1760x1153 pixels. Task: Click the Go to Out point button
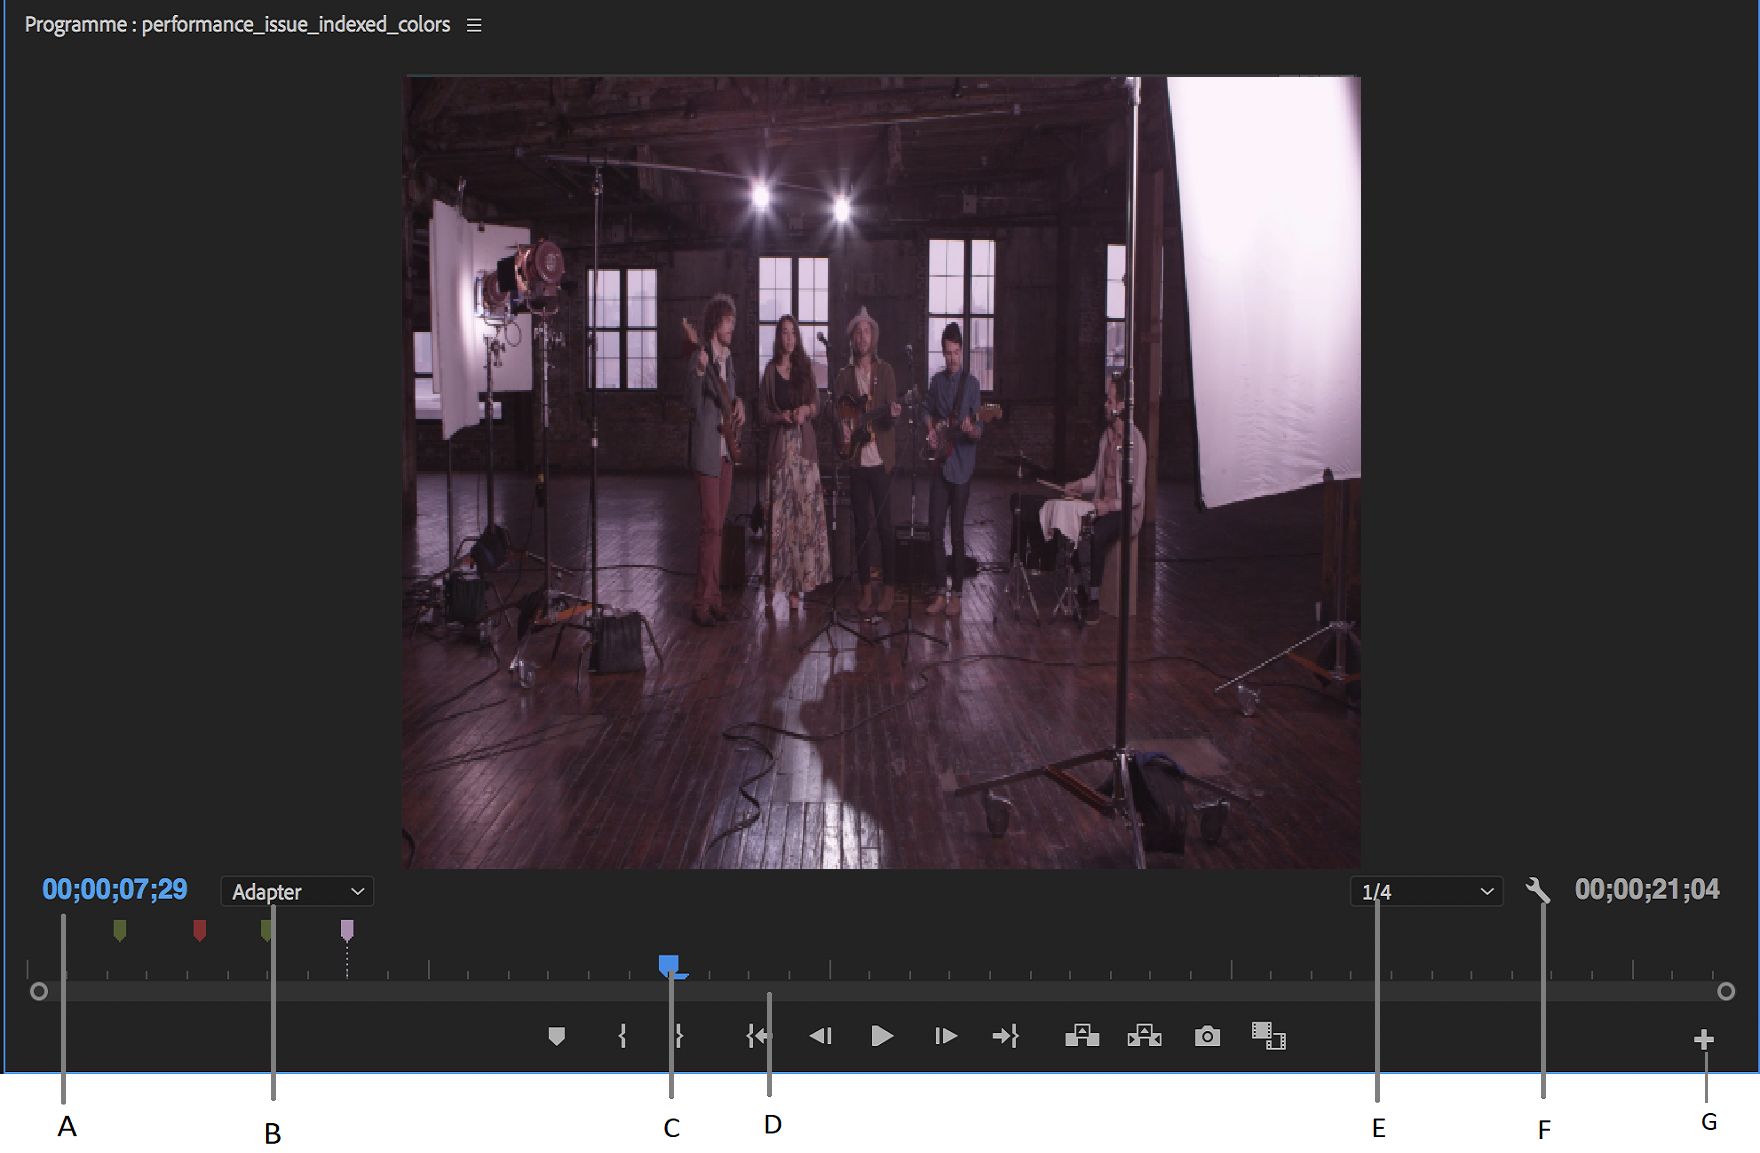[1005, 1036]
